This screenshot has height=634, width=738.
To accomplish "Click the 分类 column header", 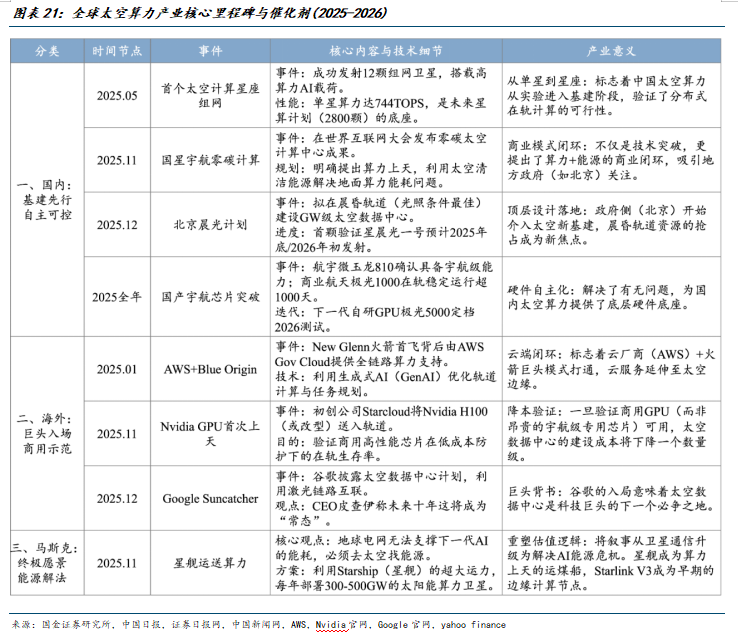I will pos(47,49).
